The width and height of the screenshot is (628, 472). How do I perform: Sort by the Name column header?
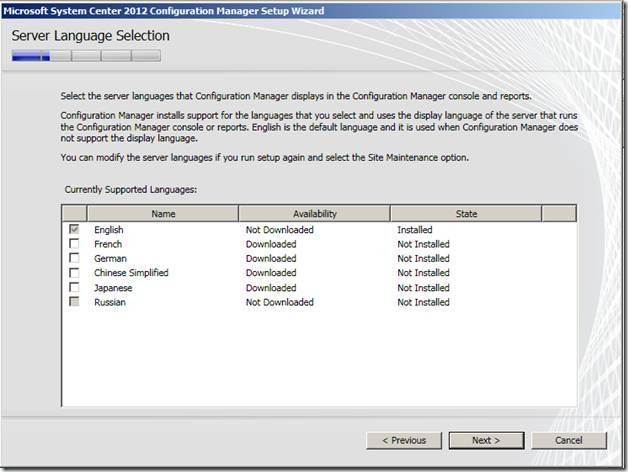tap(162, 214)
